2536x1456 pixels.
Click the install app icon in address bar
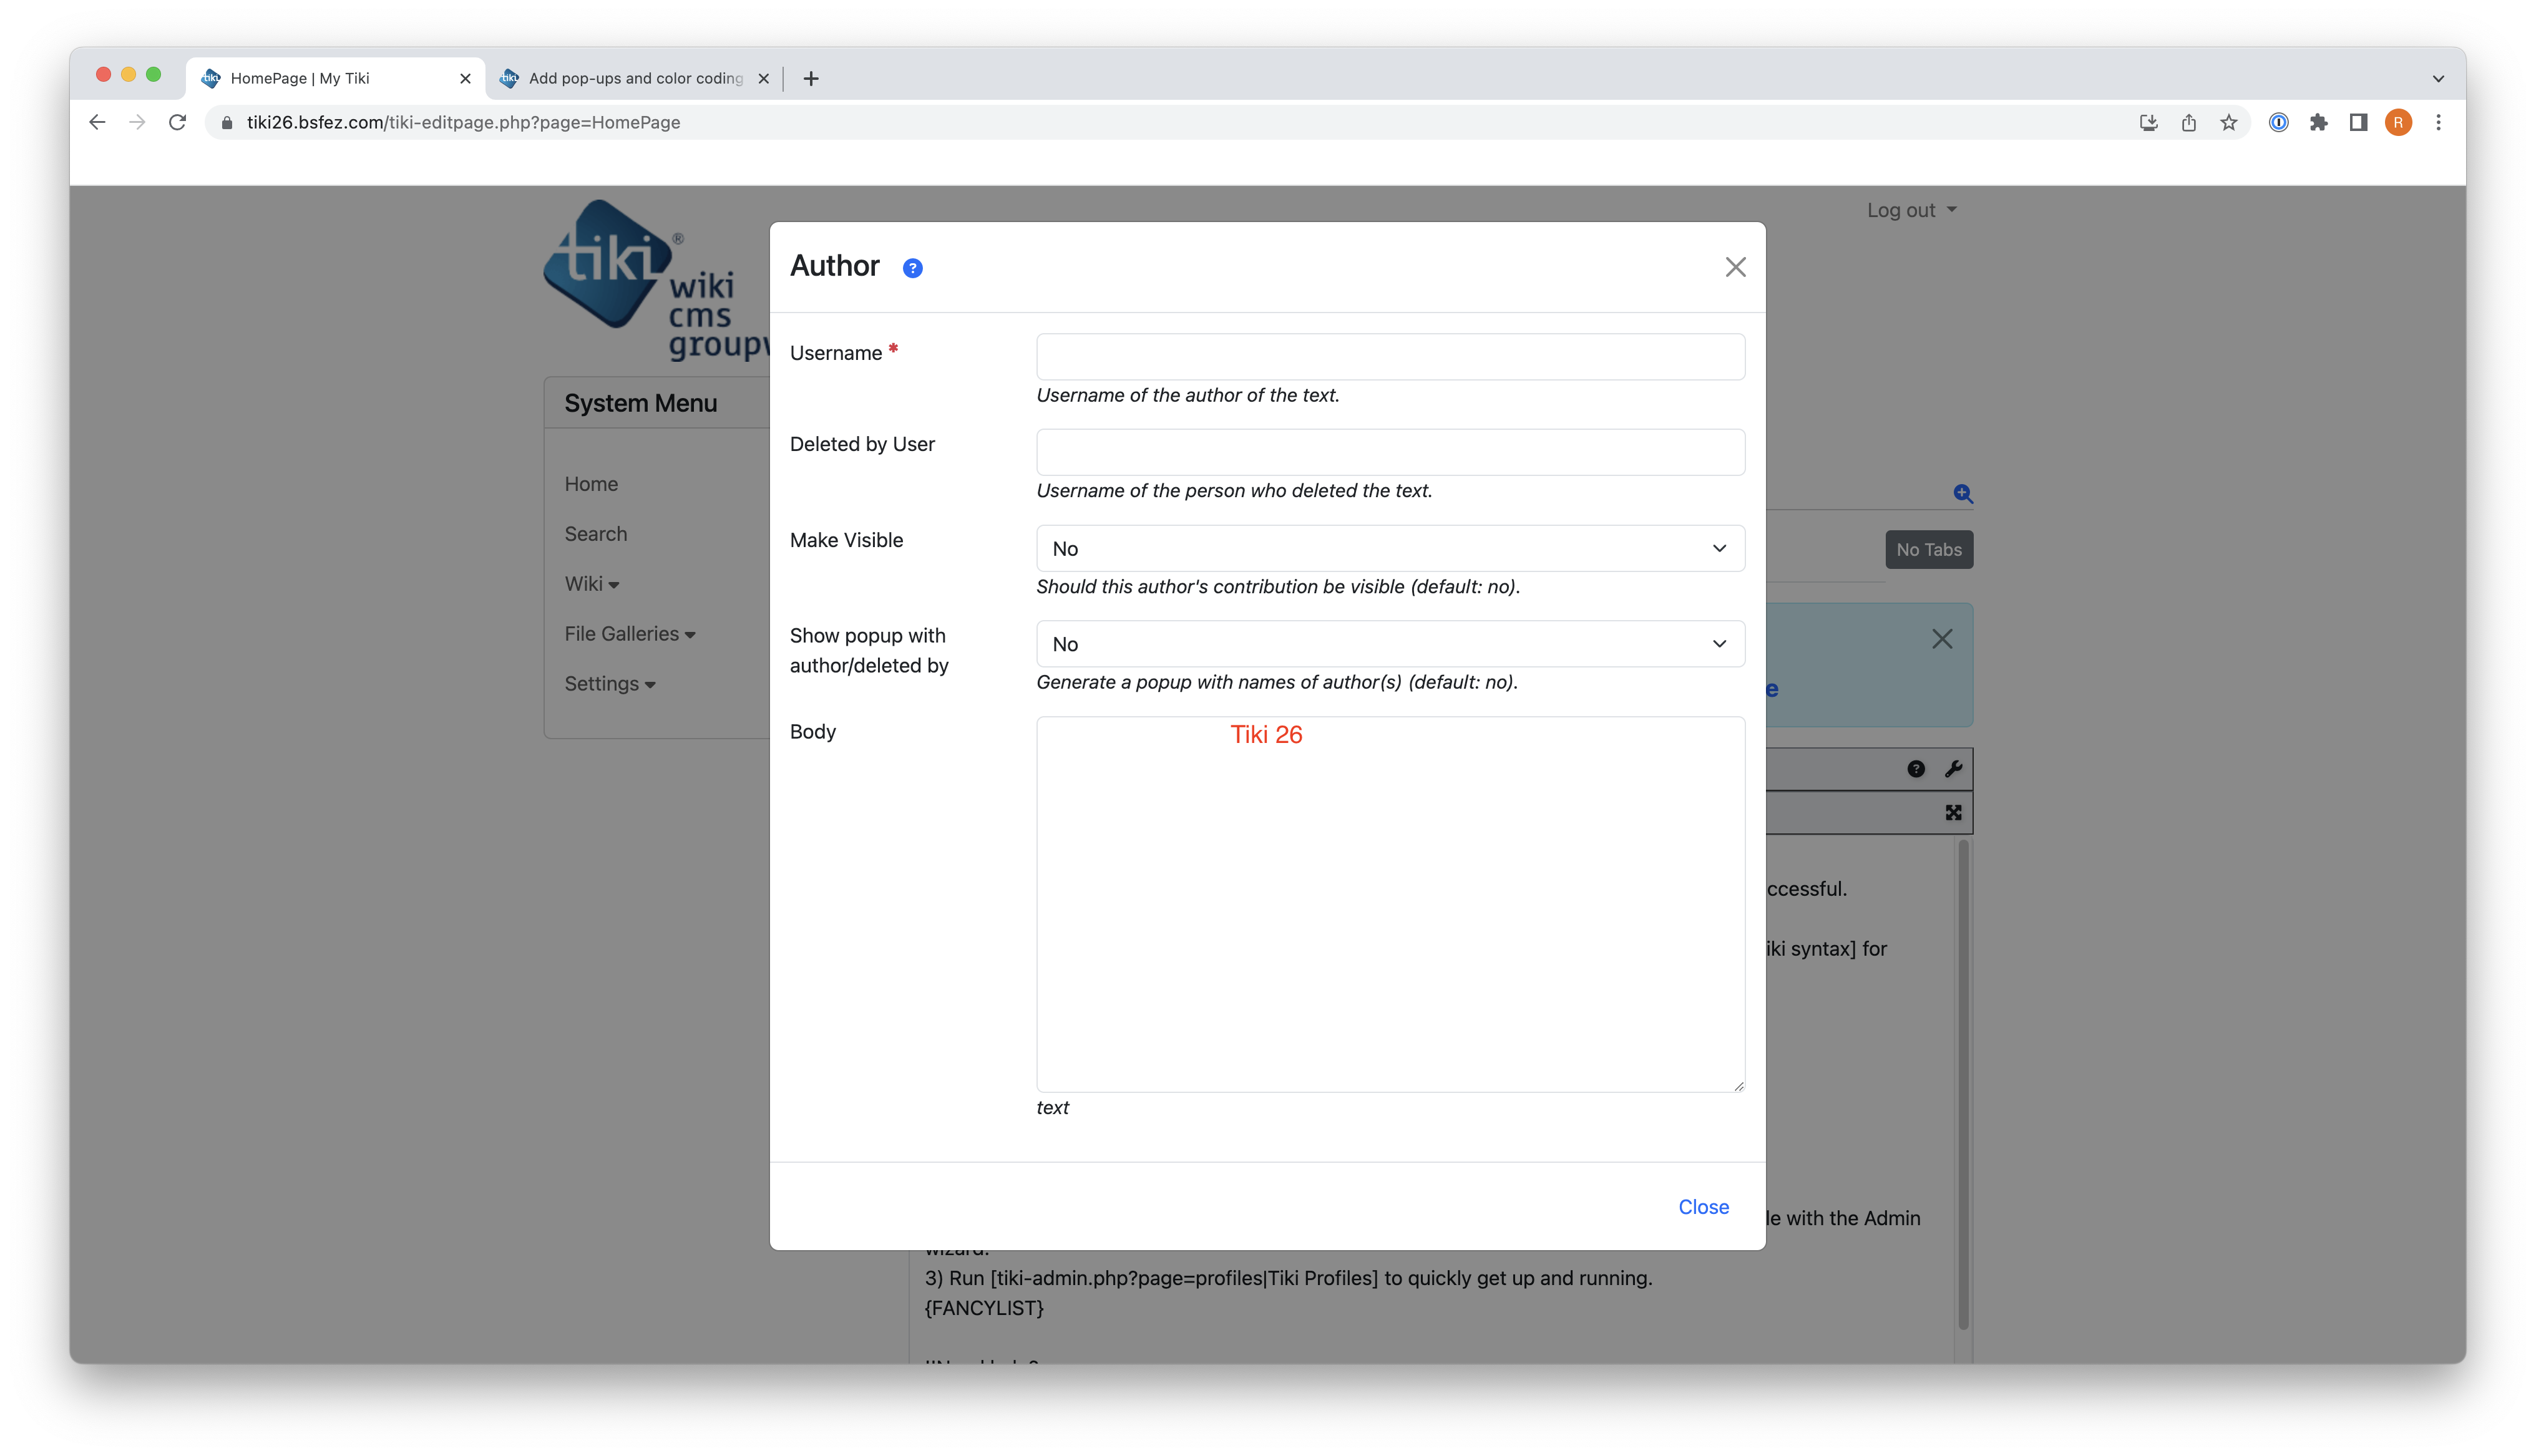2148,122
